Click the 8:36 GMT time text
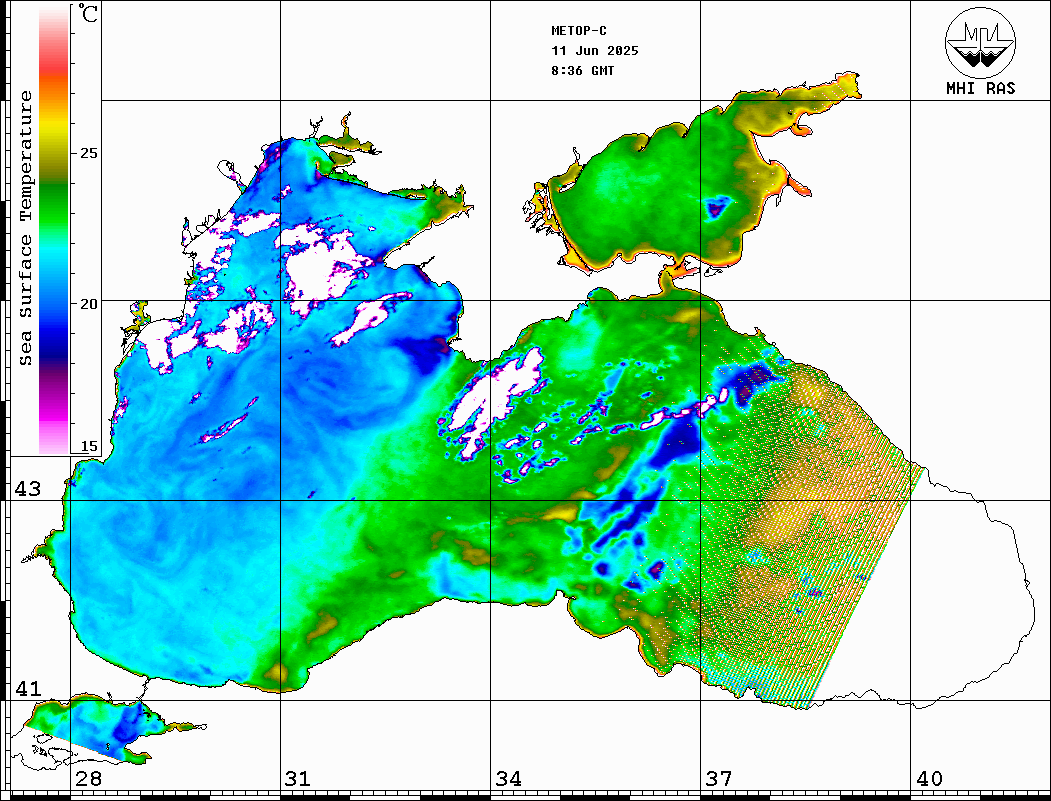The image size is (1051, 801). [583, 71]
